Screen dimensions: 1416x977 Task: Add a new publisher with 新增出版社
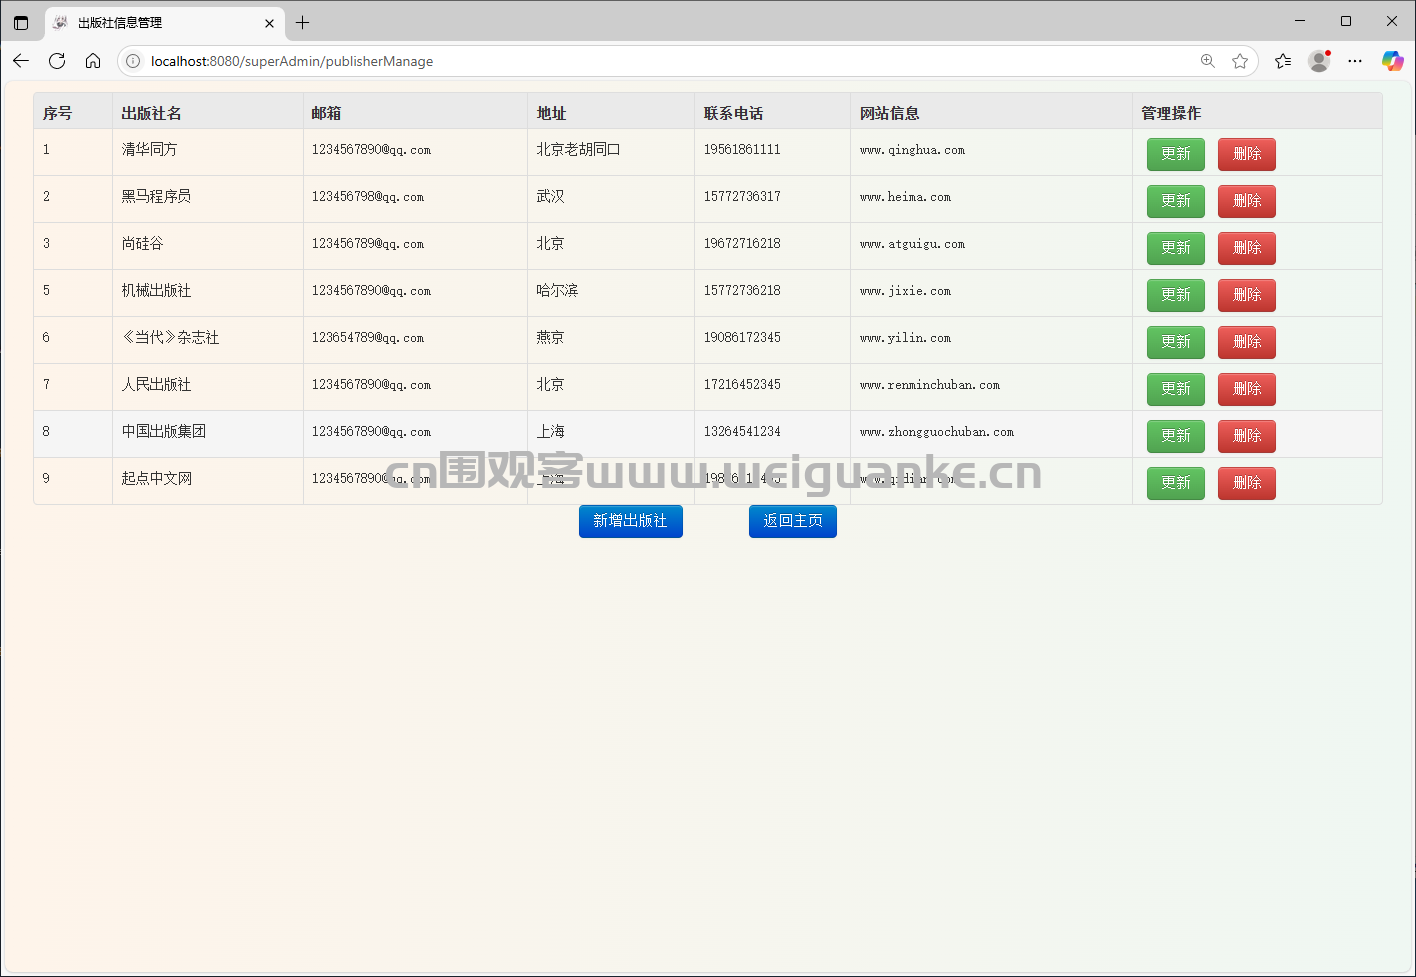pyautogui.click(x=630, y=521)
